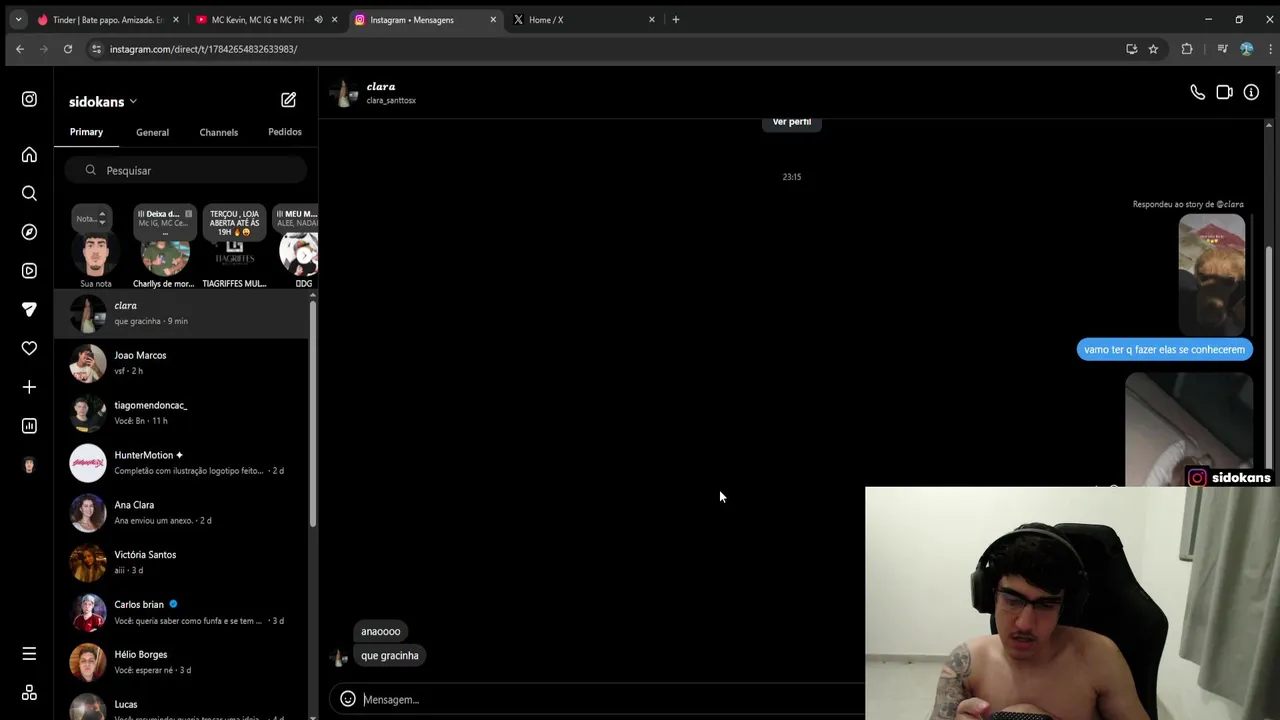1280x720 pixels.
Task: Focus the Mensagem text field
Action: pos(610,699)
